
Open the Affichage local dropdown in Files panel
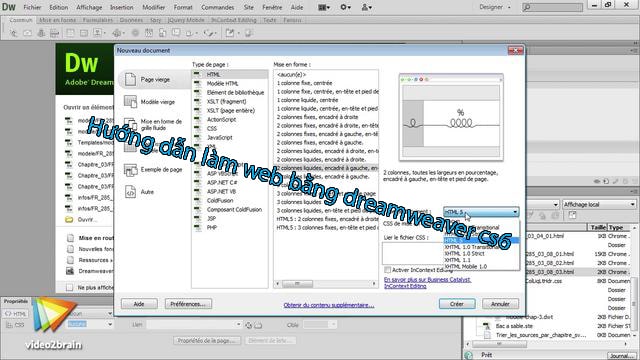[x=599, y=204]
